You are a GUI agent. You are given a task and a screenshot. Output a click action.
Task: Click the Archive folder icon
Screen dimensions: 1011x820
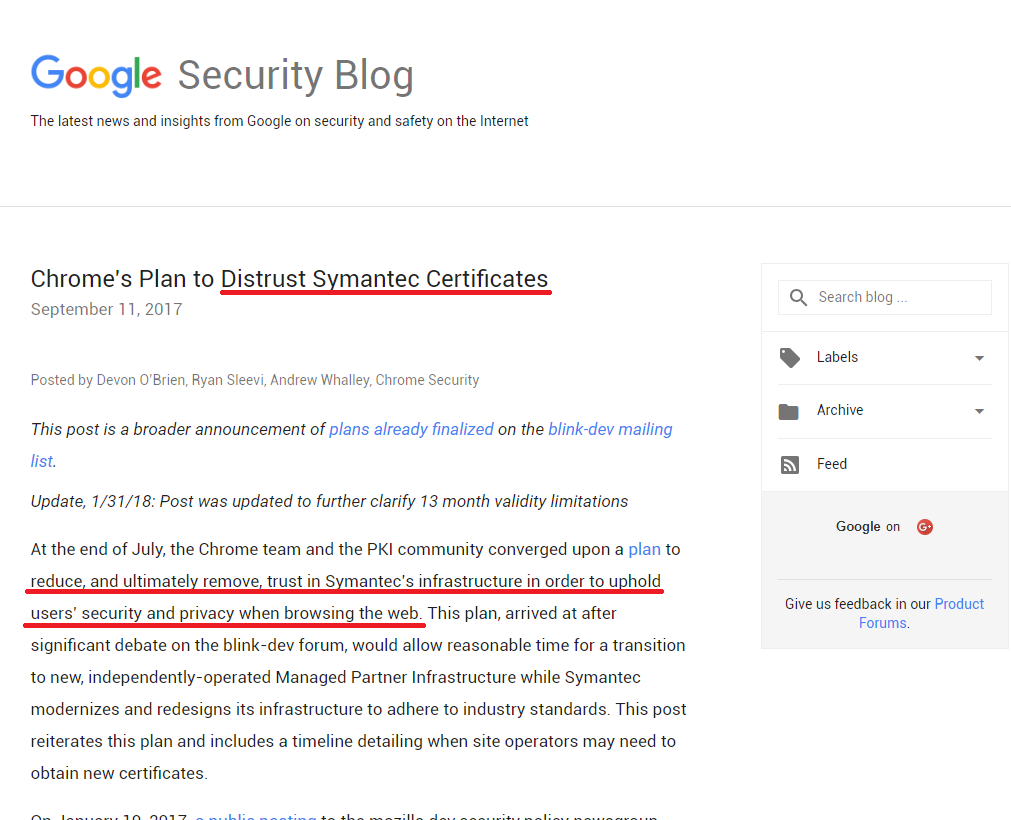[789, 411]
